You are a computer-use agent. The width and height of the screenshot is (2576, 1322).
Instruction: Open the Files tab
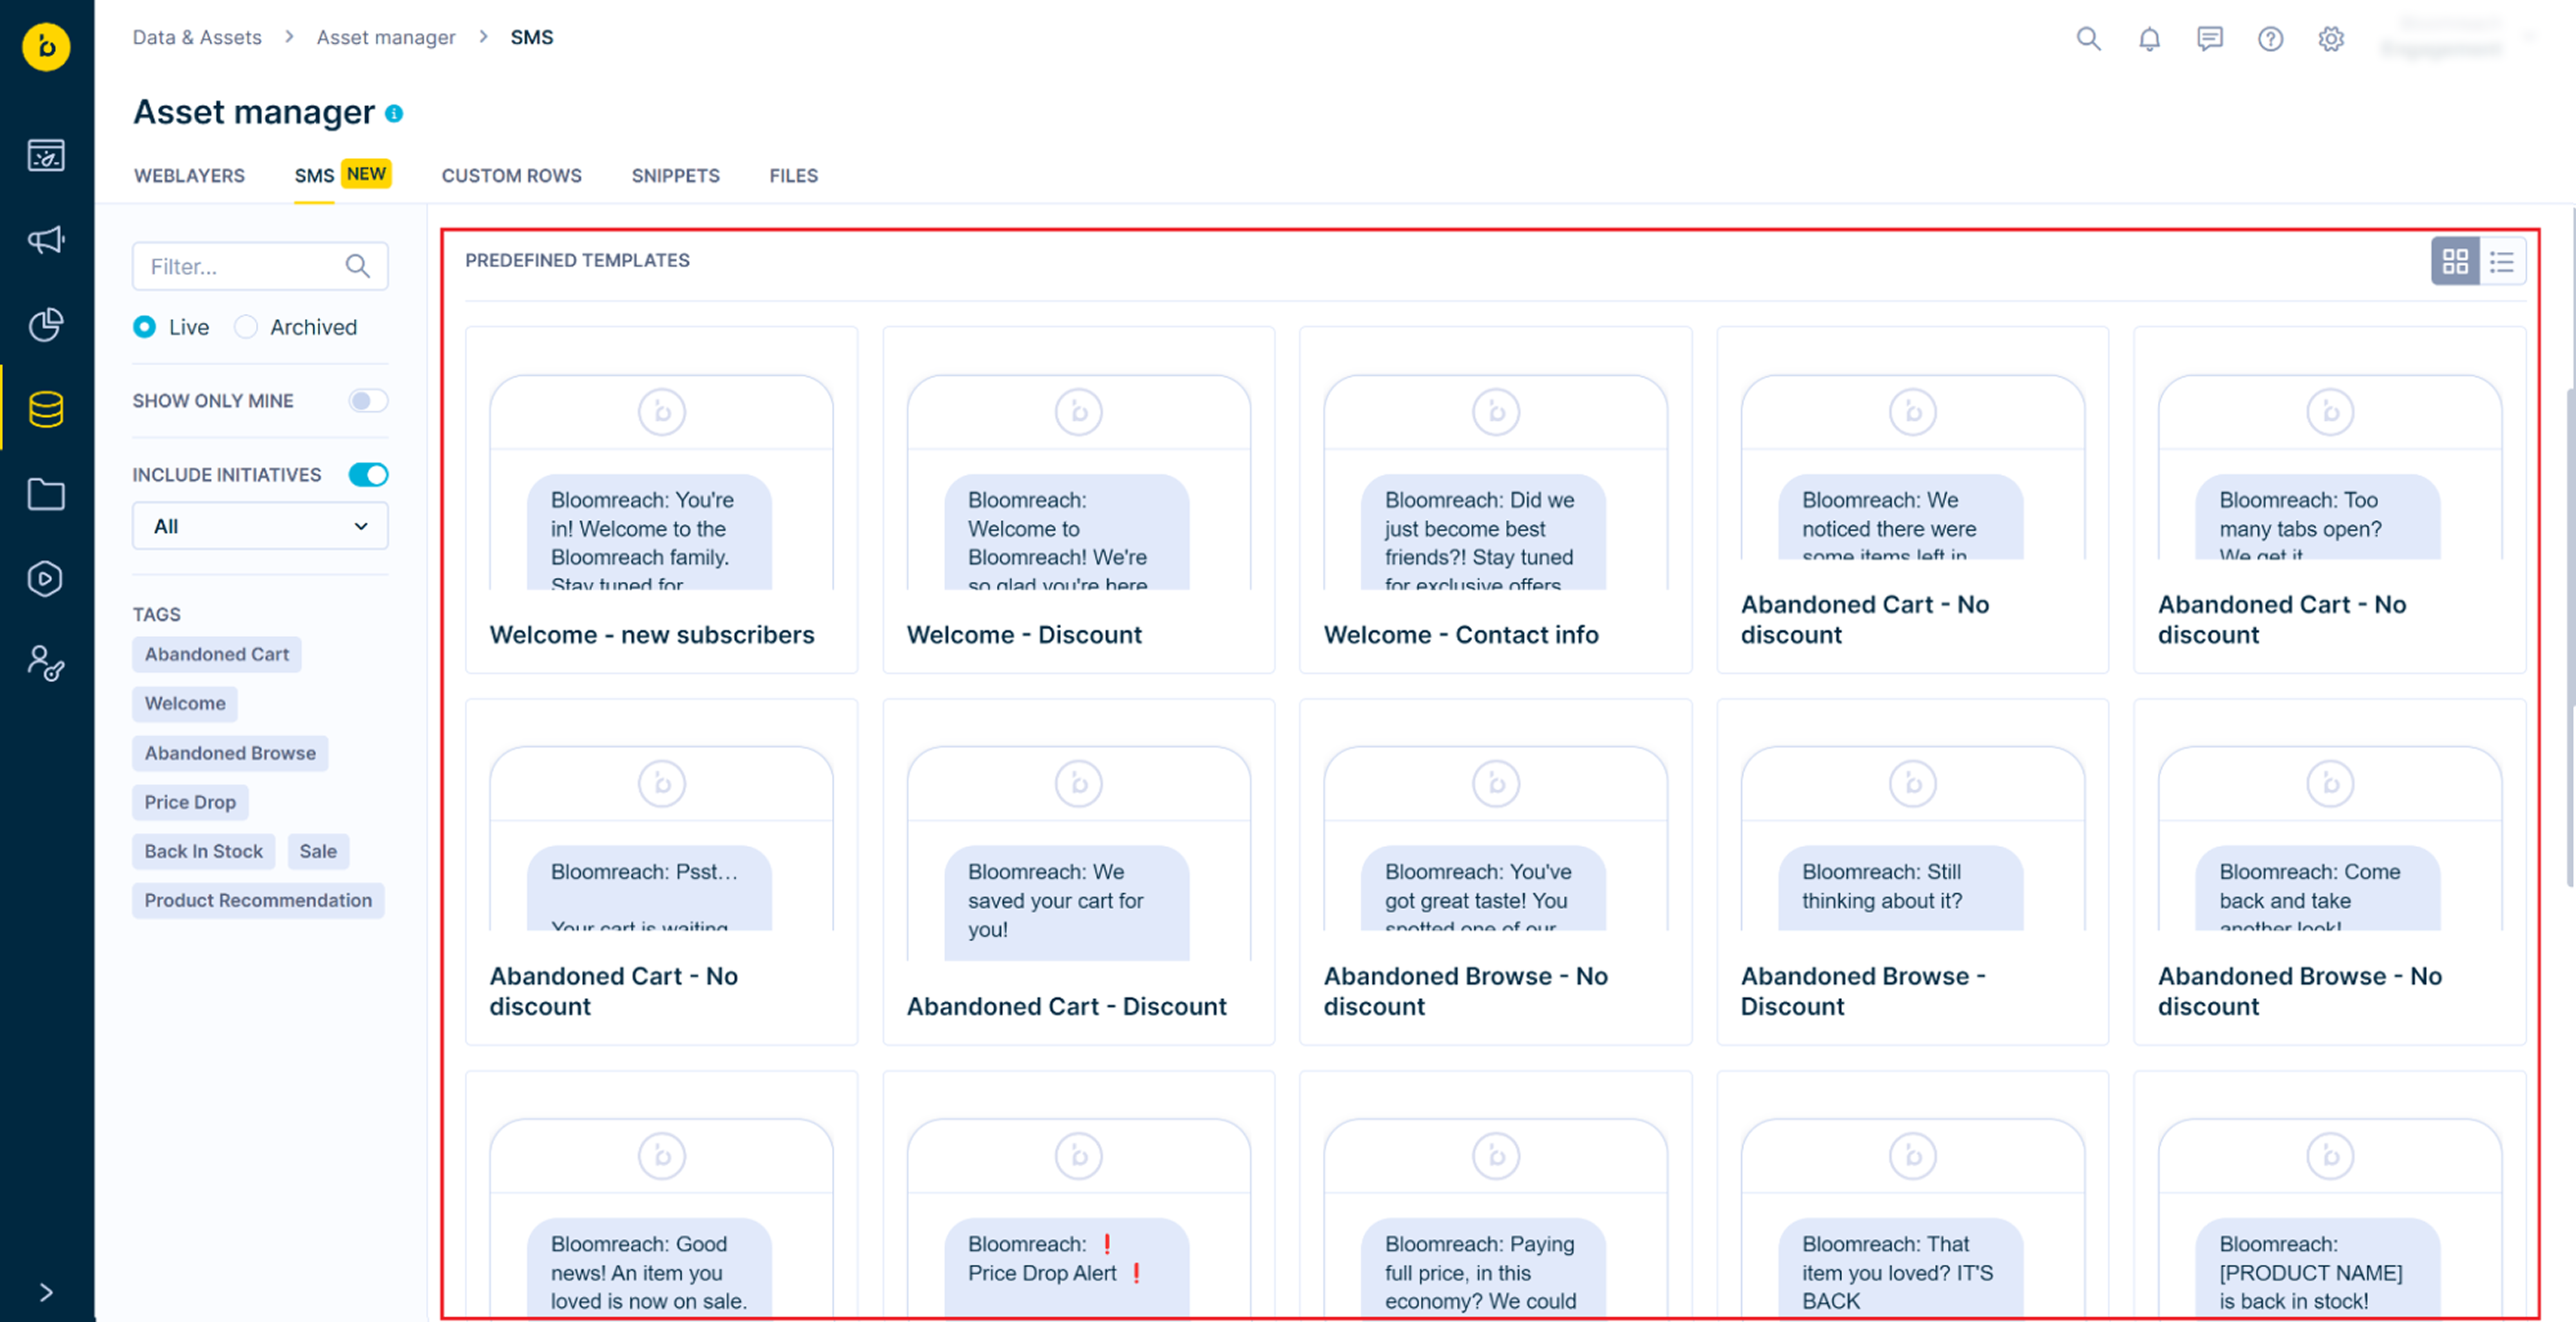click(x=793, y=176)
